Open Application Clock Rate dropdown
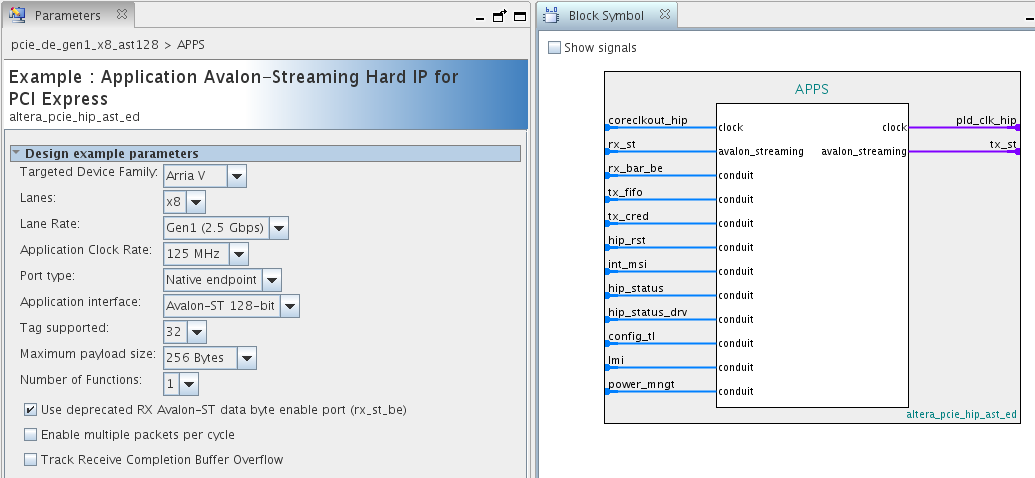The height and width of the screenshot is (478, 1035). [x=239, y=254]
